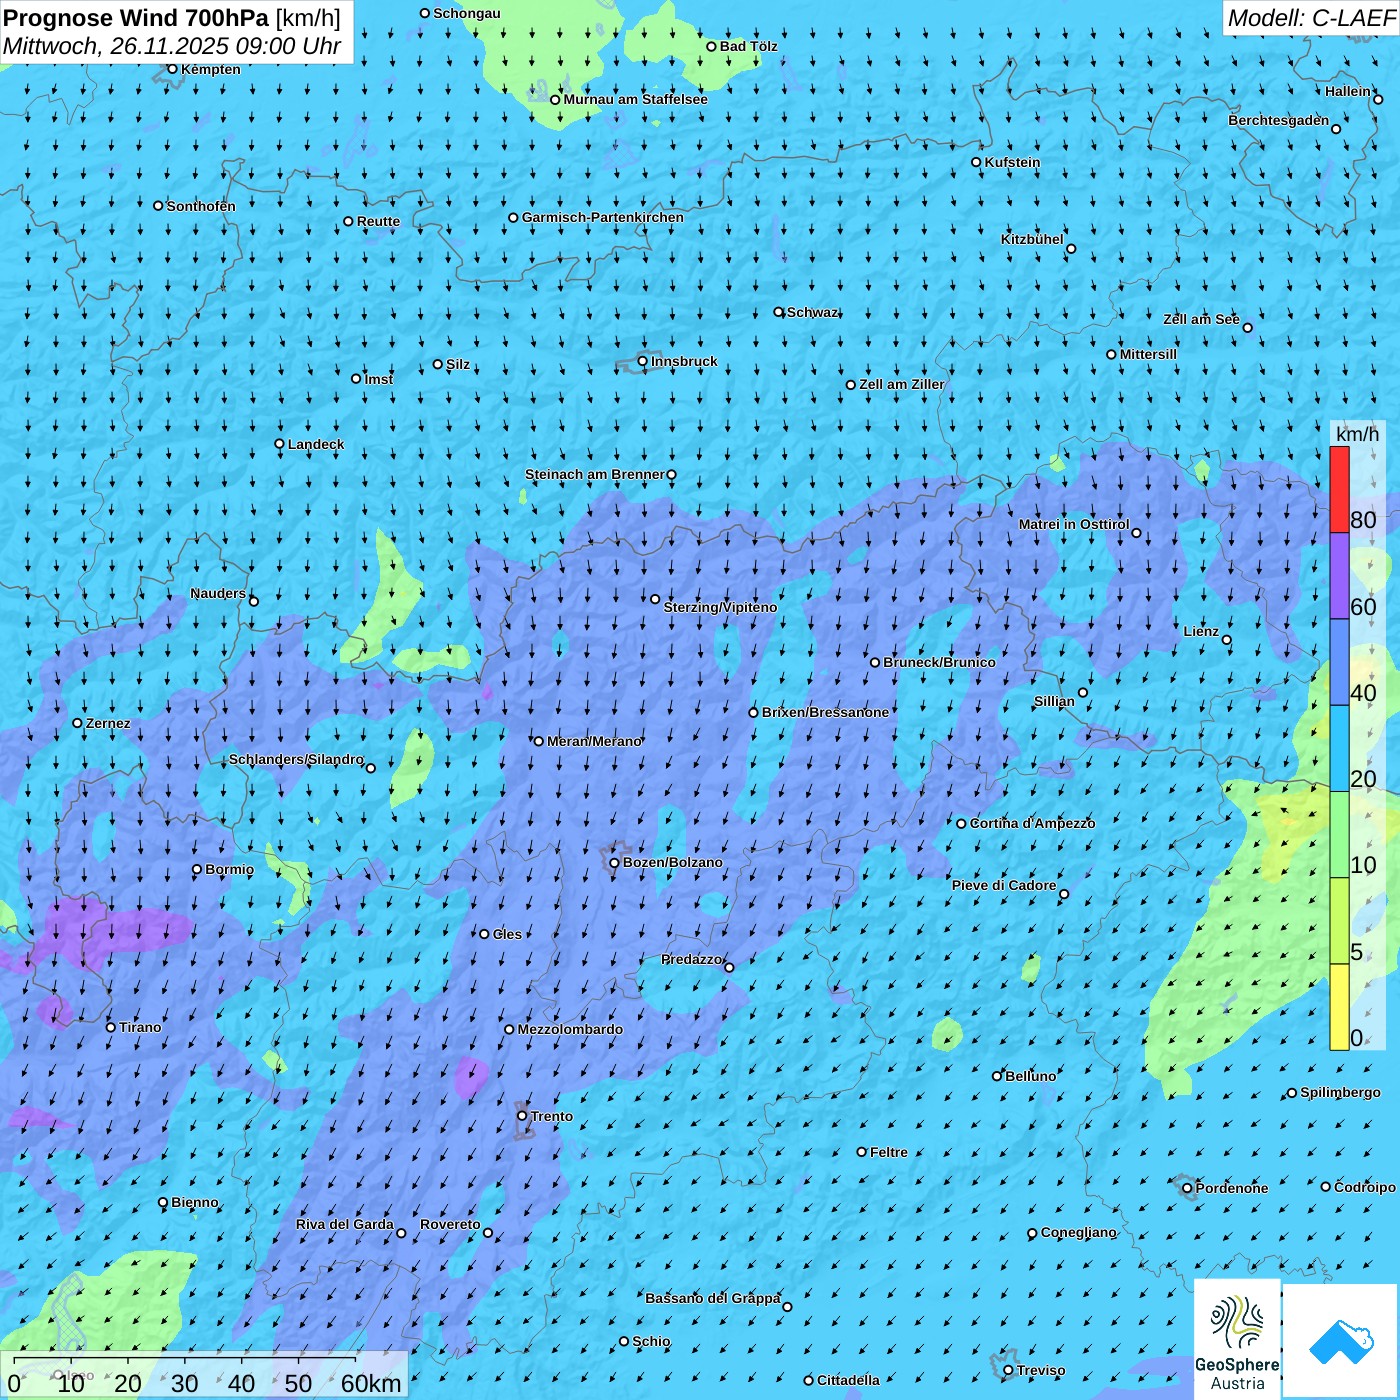This screenshot has height=1400, width=1400.
Task: Click the Landeck city marker
Action: tap(279, 444)
